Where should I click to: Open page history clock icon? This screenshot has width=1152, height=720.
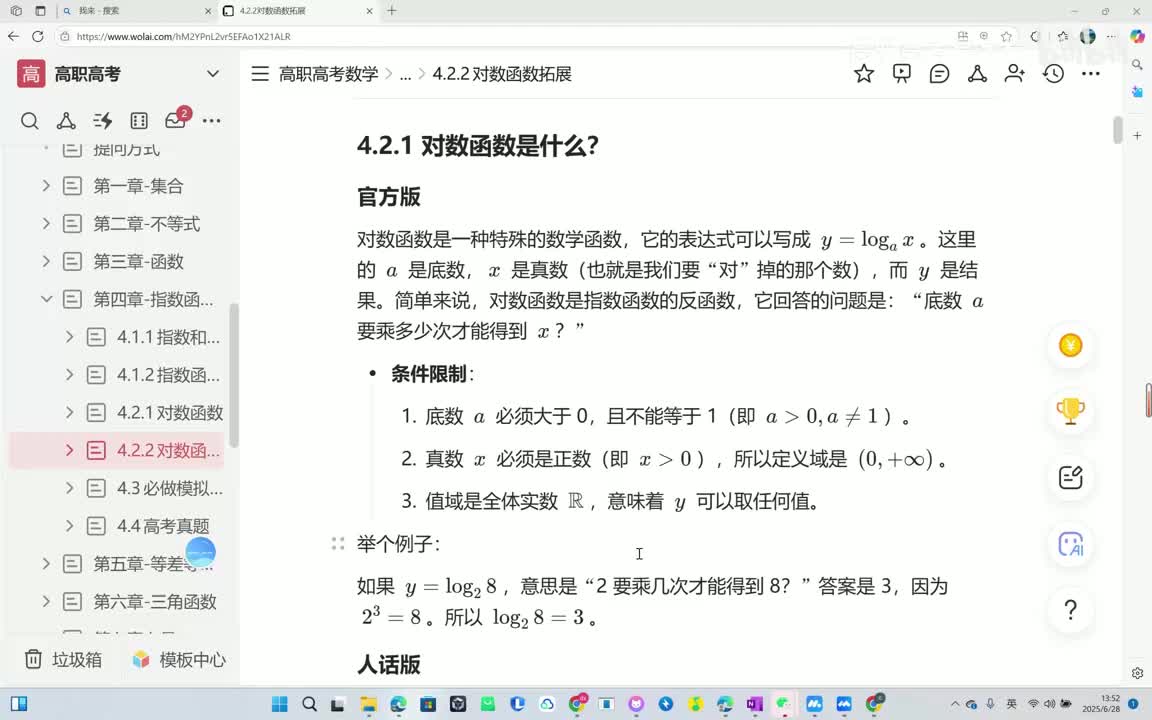[1054, 73]
